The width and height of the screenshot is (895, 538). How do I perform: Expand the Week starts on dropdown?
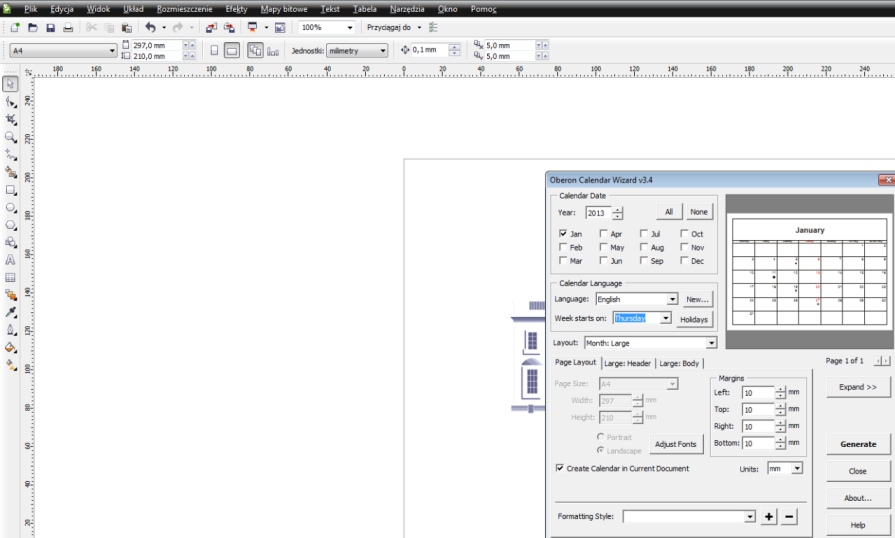665,318
